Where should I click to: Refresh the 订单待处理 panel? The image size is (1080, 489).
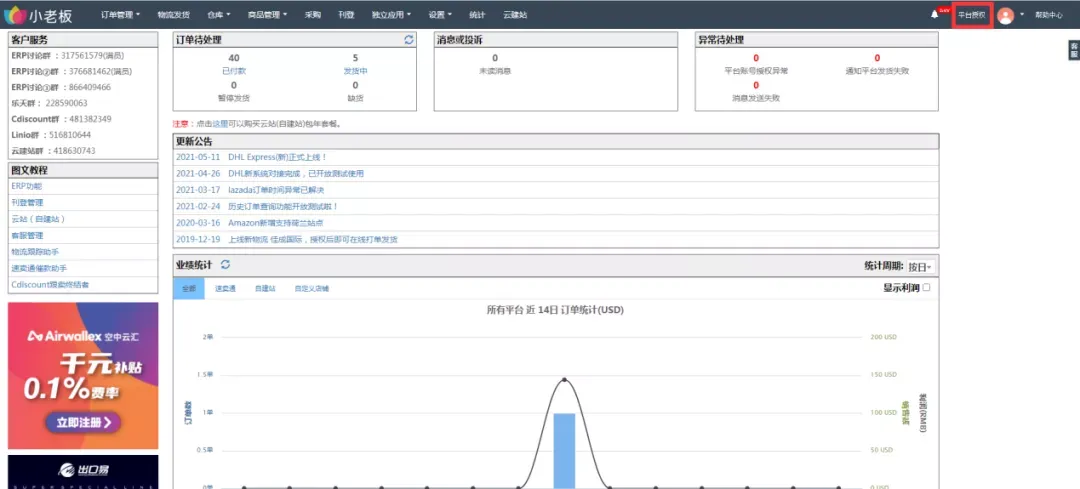408,40
